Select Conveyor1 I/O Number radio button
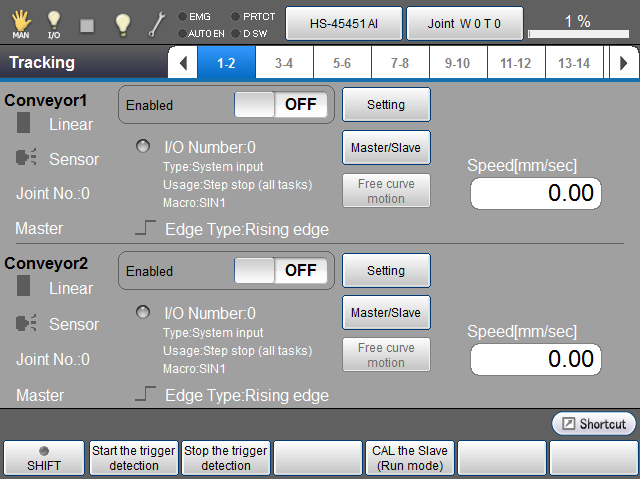Screen dimensions: 640x479 (x=143, y=147)
